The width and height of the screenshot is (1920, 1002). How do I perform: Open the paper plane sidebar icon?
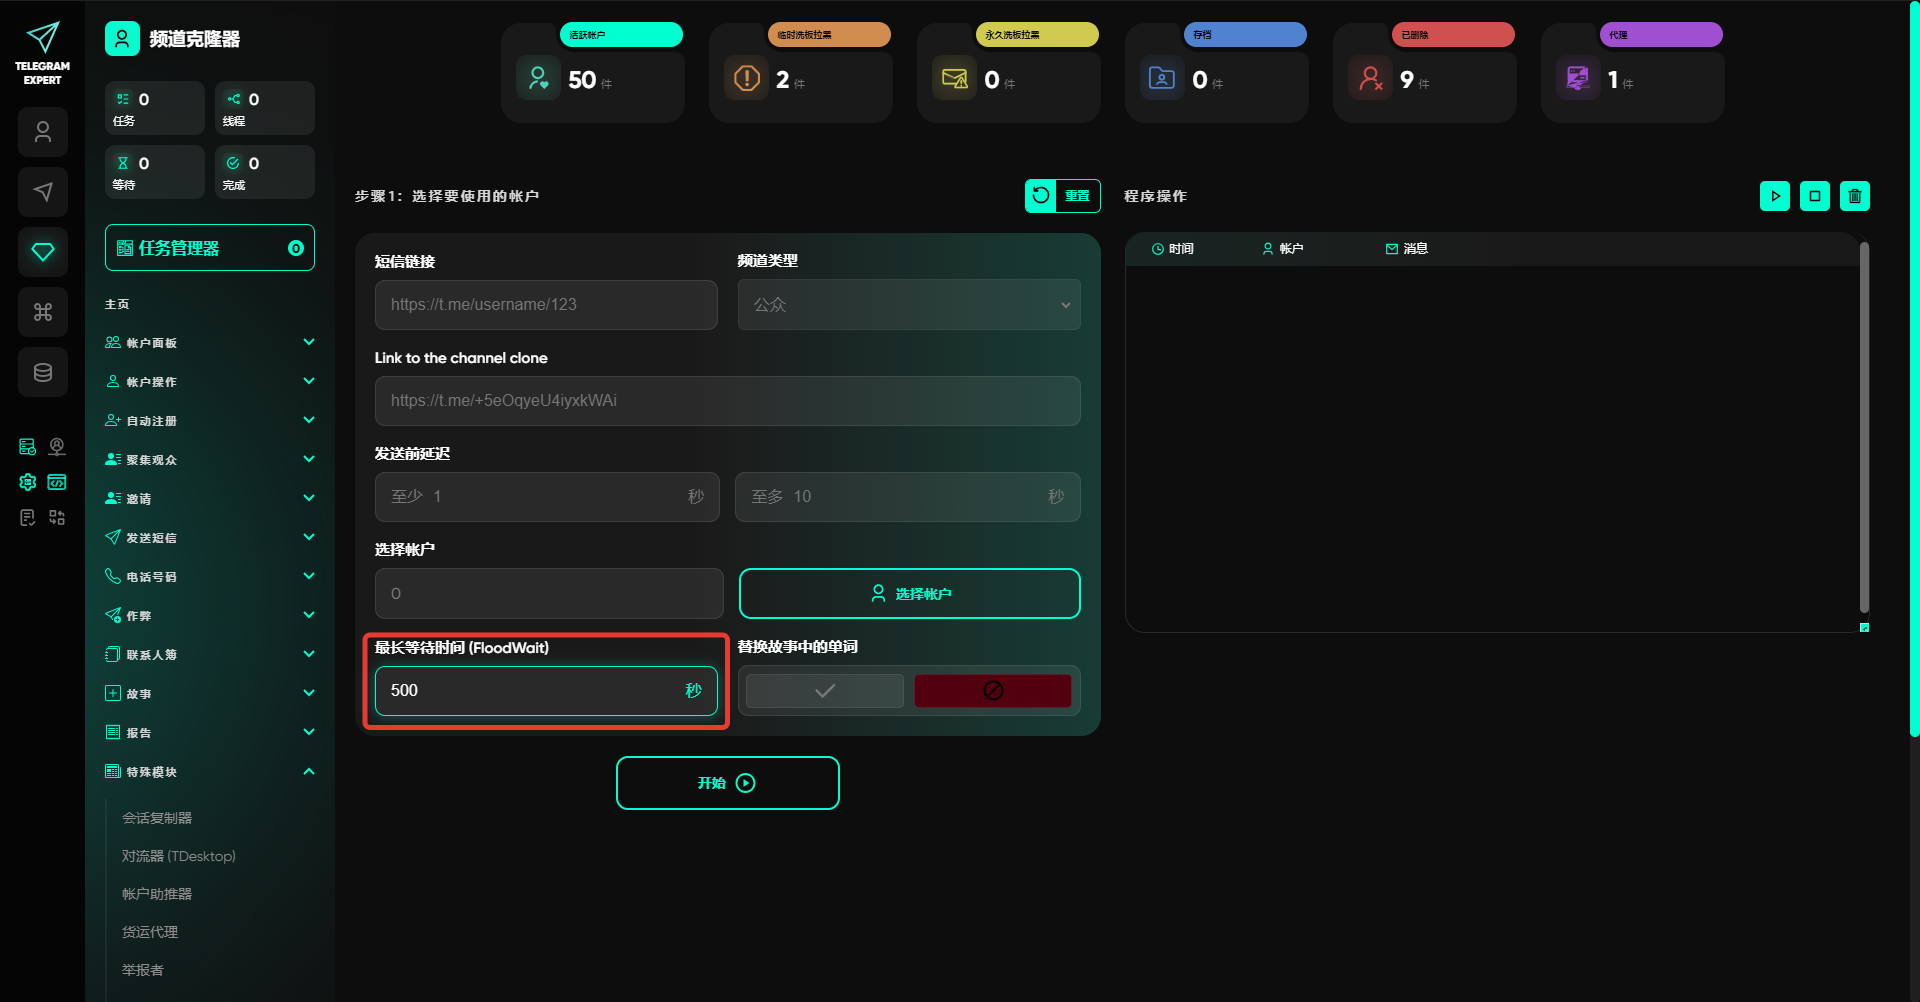click(43, 192)
